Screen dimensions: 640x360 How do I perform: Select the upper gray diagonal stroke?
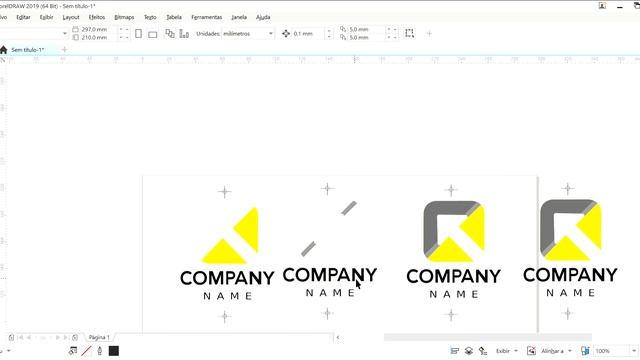[349, 208]
